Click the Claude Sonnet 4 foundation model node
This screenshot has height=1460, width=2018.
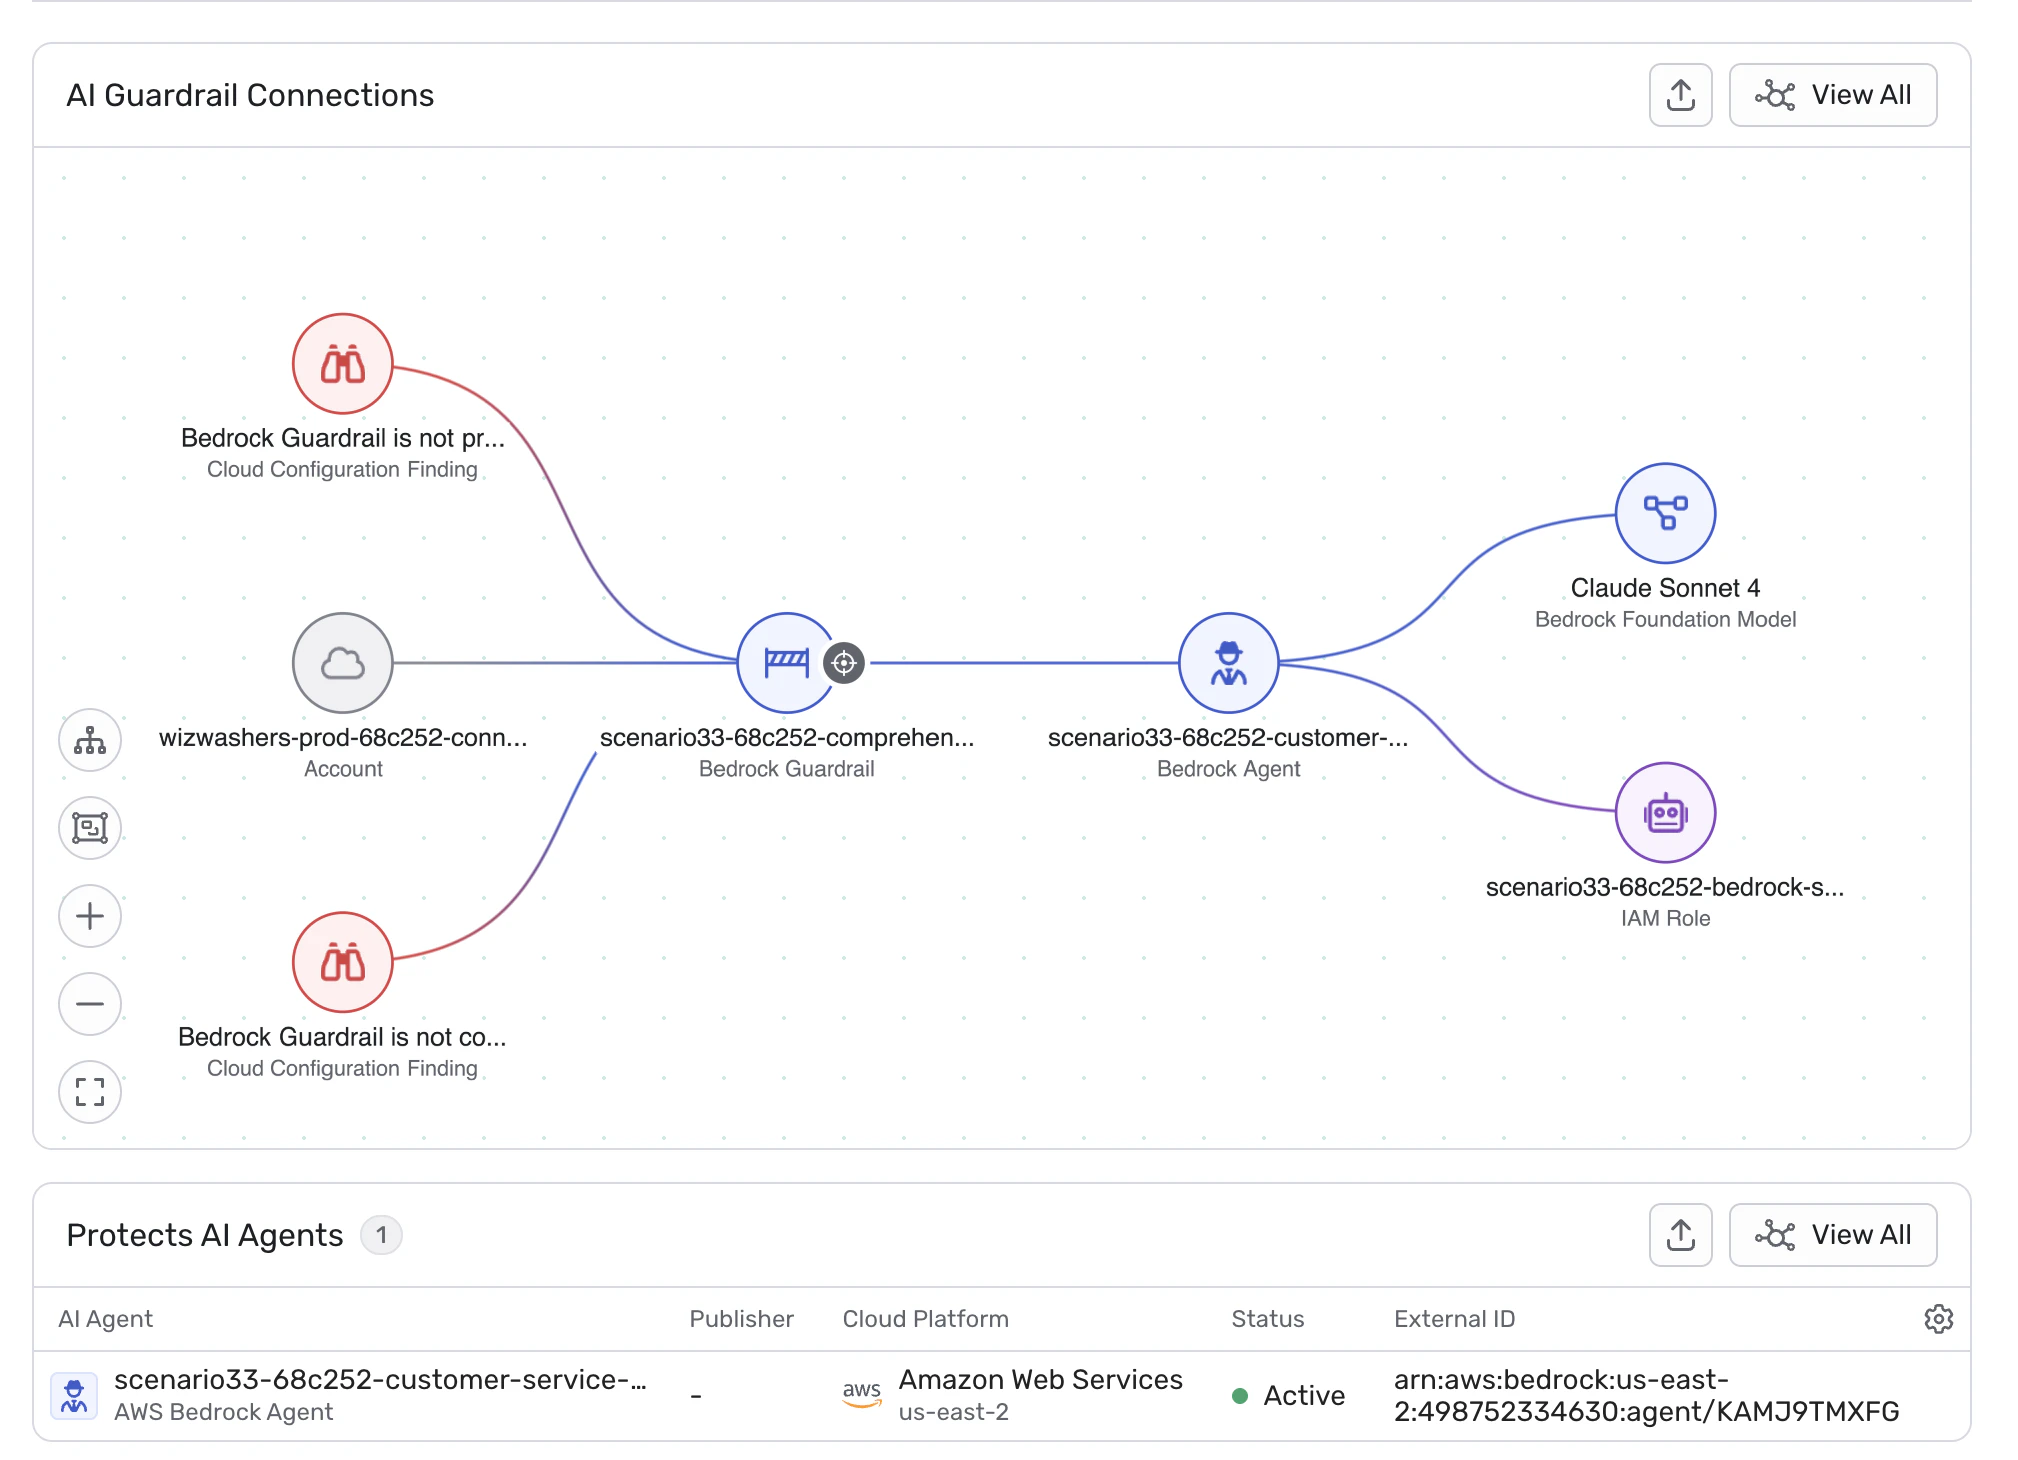1665,513
